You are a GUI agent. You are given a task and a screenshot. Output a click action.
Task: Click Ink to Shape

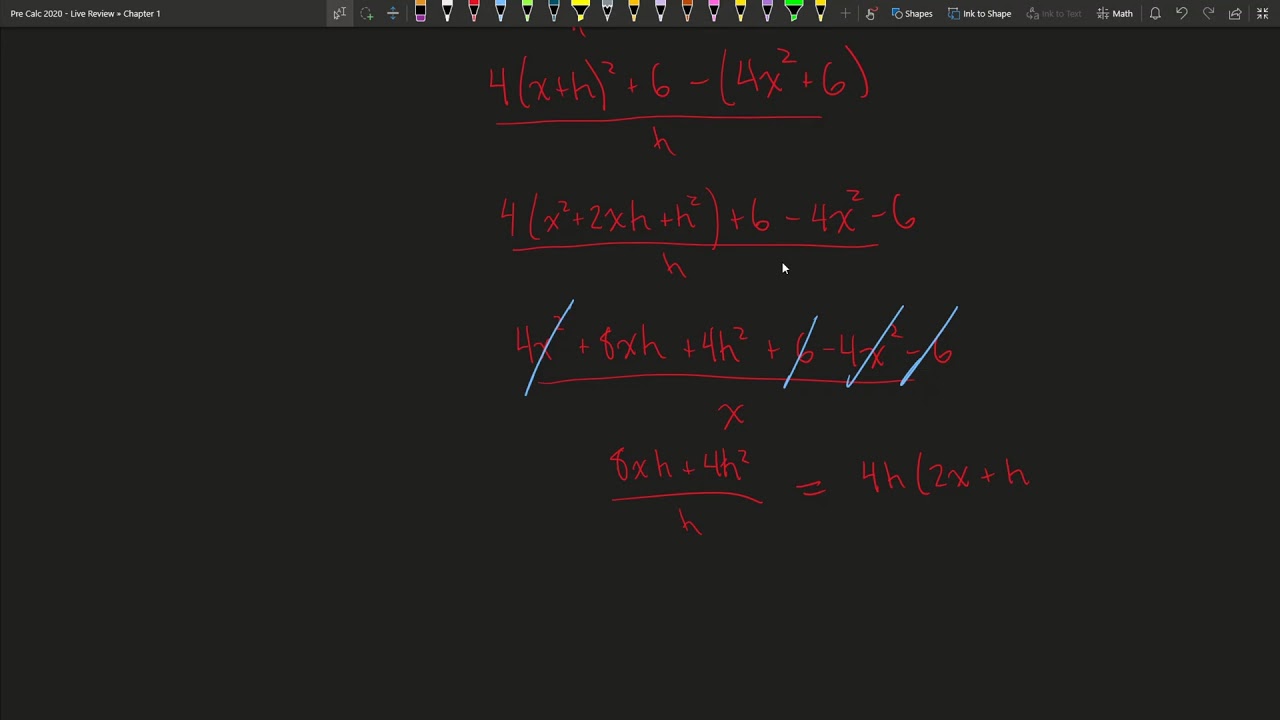point(979,13)
